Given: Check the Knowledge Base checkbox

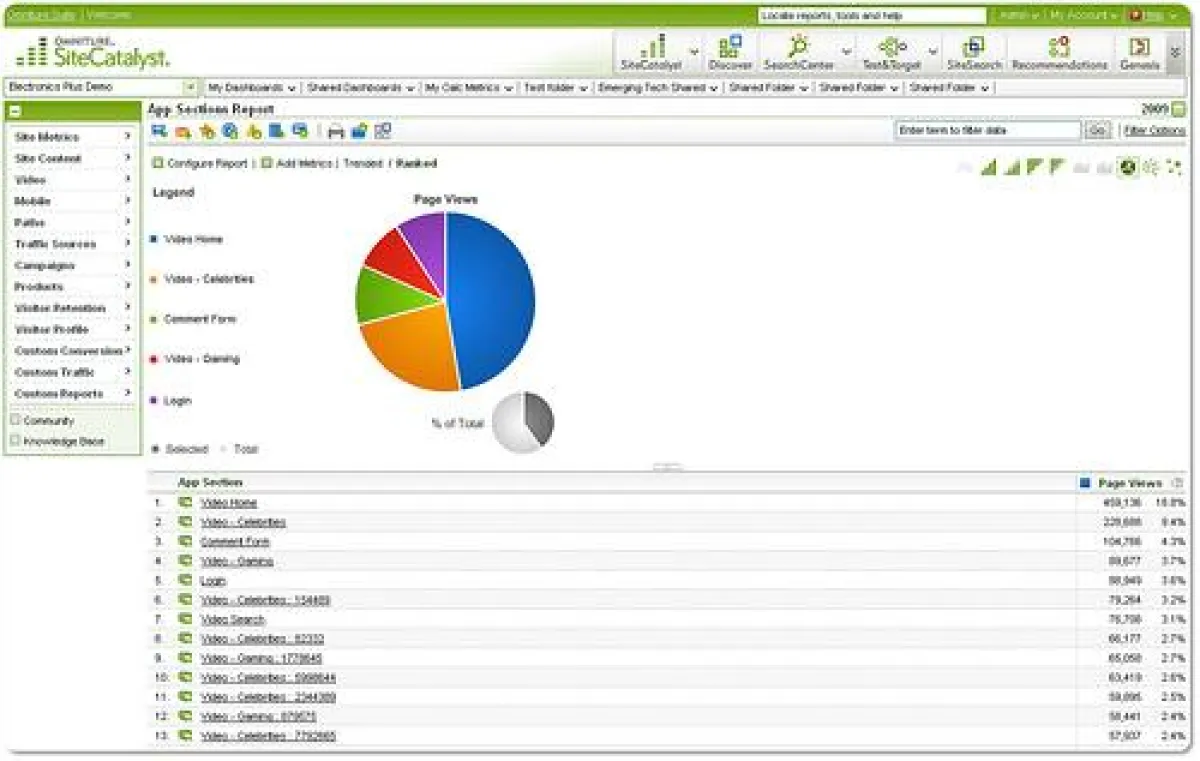Looking at the screenshot, I should point(15,441).
